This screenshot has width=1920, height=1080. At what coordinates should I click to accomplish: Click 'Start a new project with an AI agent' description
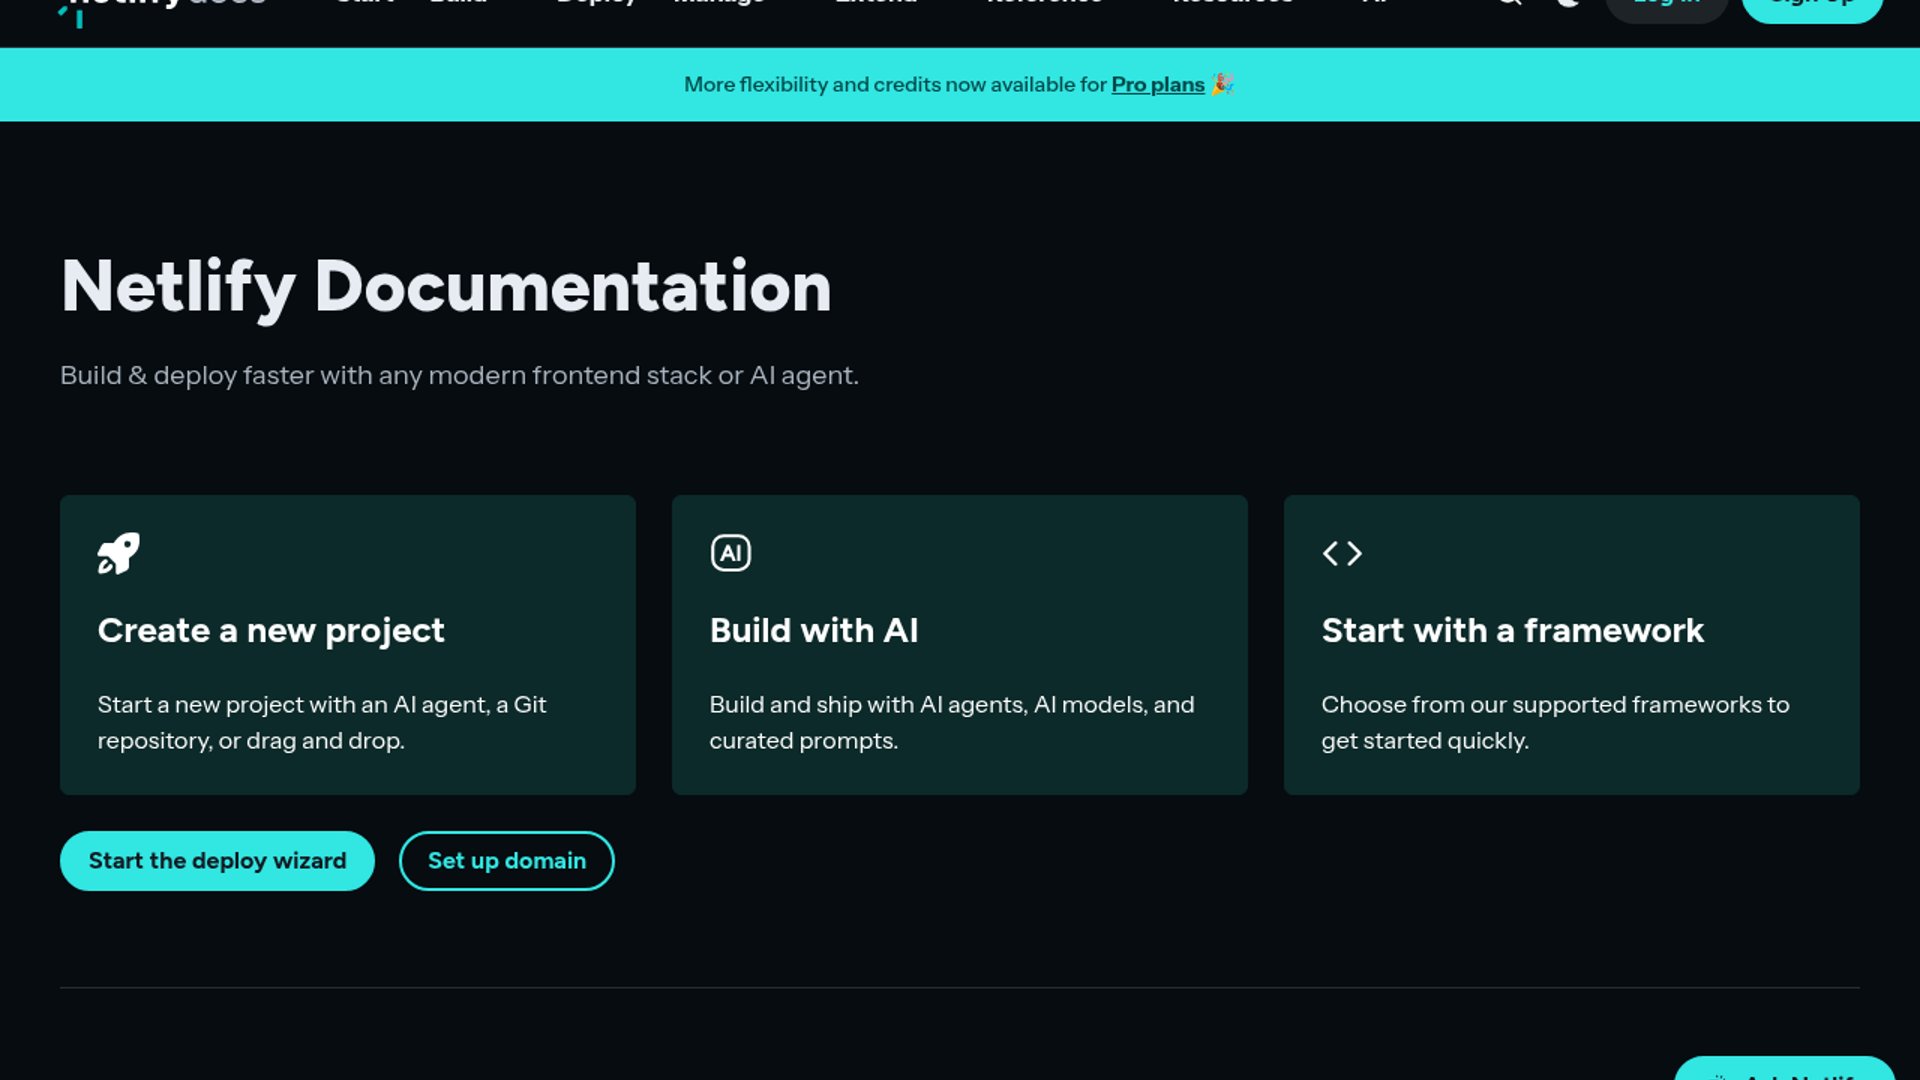point(322,723)
